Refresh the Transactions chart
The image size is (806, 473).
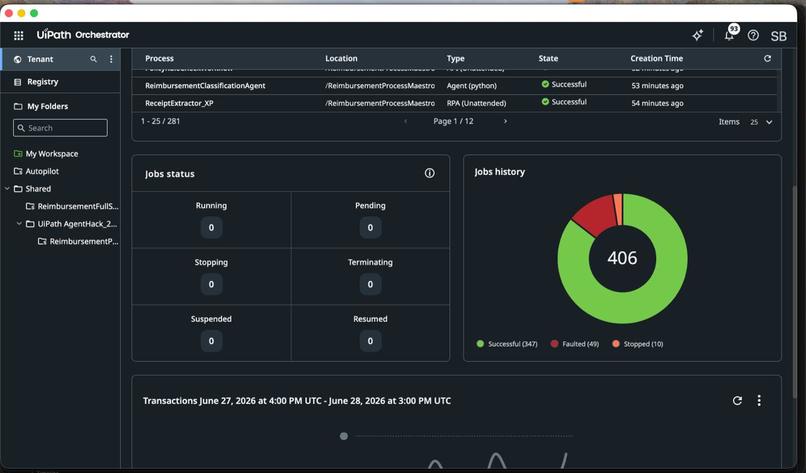737,401
